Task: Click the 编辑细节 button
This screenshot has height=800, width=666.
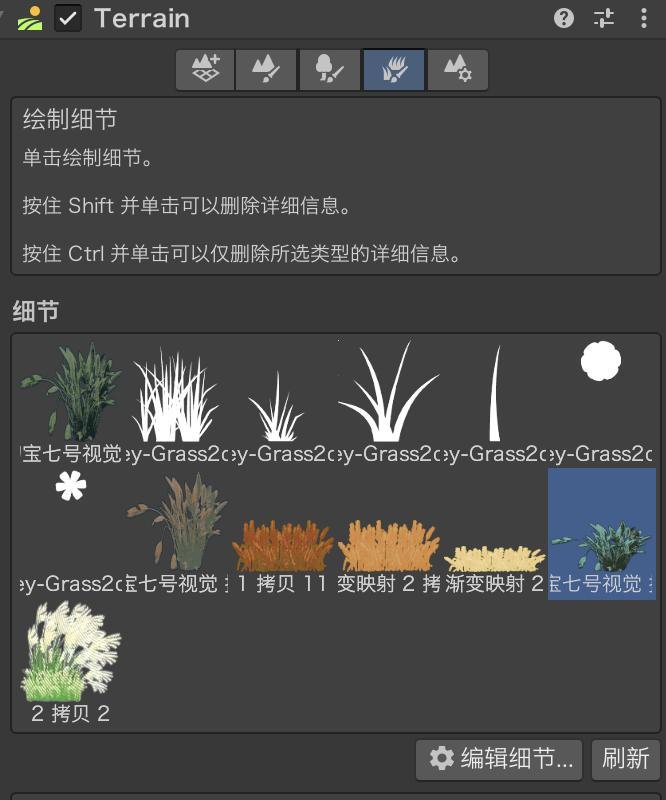Action: pos(499,759)
